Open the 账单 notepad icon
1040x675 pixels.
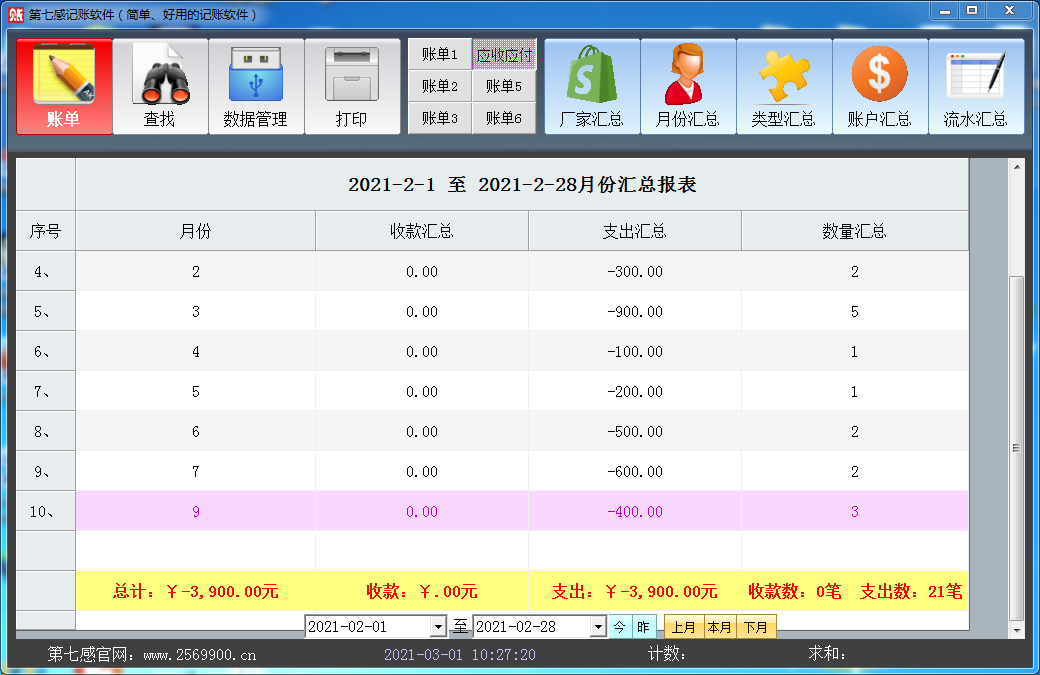pyautogui.click(x=64, y=86)
